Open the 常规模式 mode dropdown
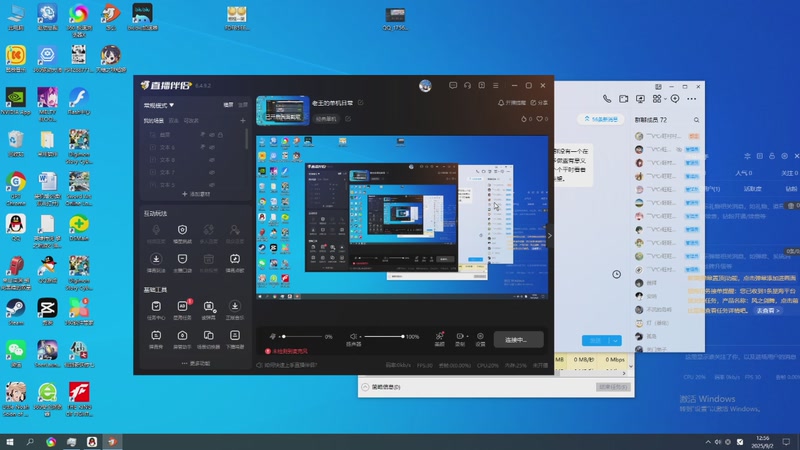The height and width of the screenshot is (450, 800). (159, 105)
